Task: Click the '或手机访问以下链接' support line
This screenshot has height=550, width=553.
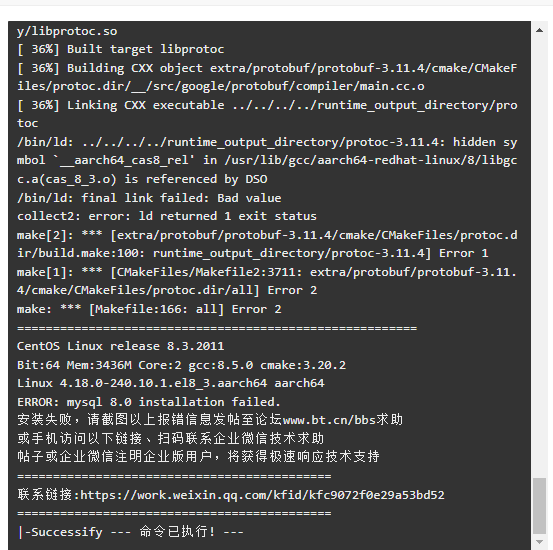Action: coord(170,439)
